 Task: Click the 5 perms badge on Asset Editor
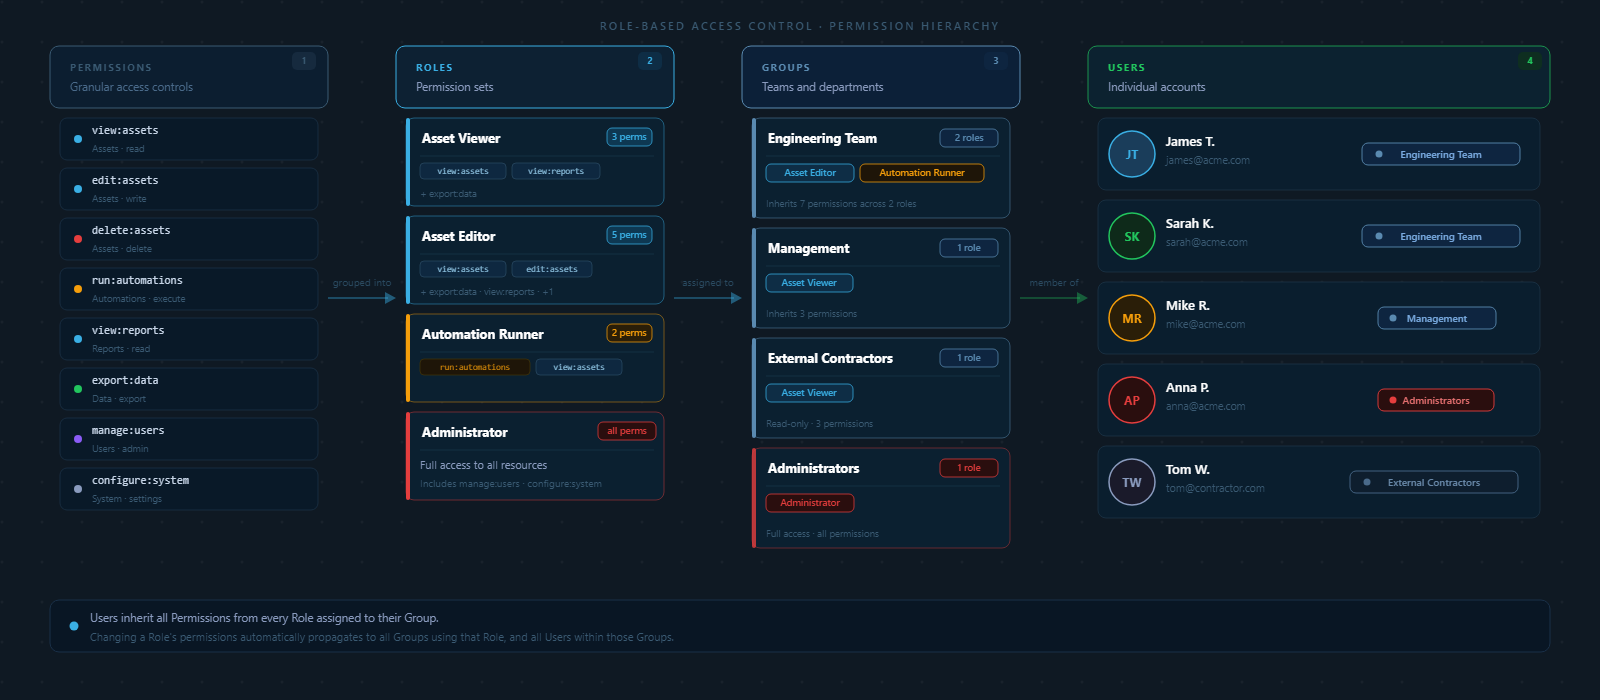pyautogui.click(x=630, y=235)
